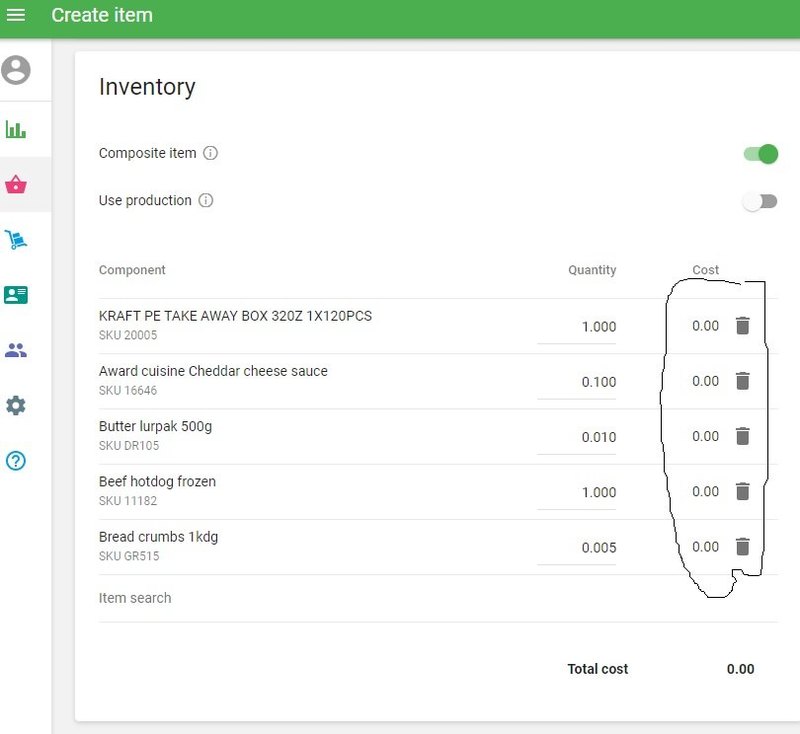Screen dimensions: 800x734
Task: Show info tooltip for Composite item
Action: (x=210, y=154)
